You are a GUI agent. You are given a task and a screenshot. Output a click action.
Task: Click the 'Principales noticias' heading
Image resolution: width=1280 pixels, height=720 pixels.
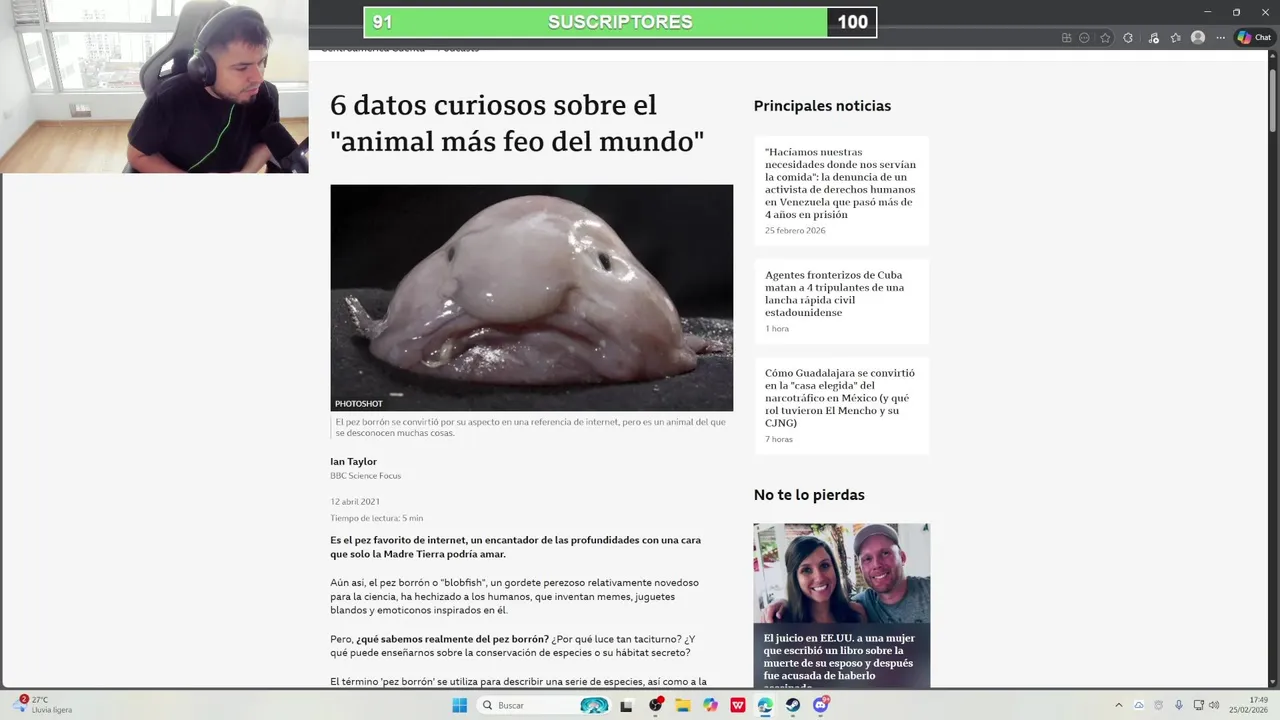click(822, 106)
